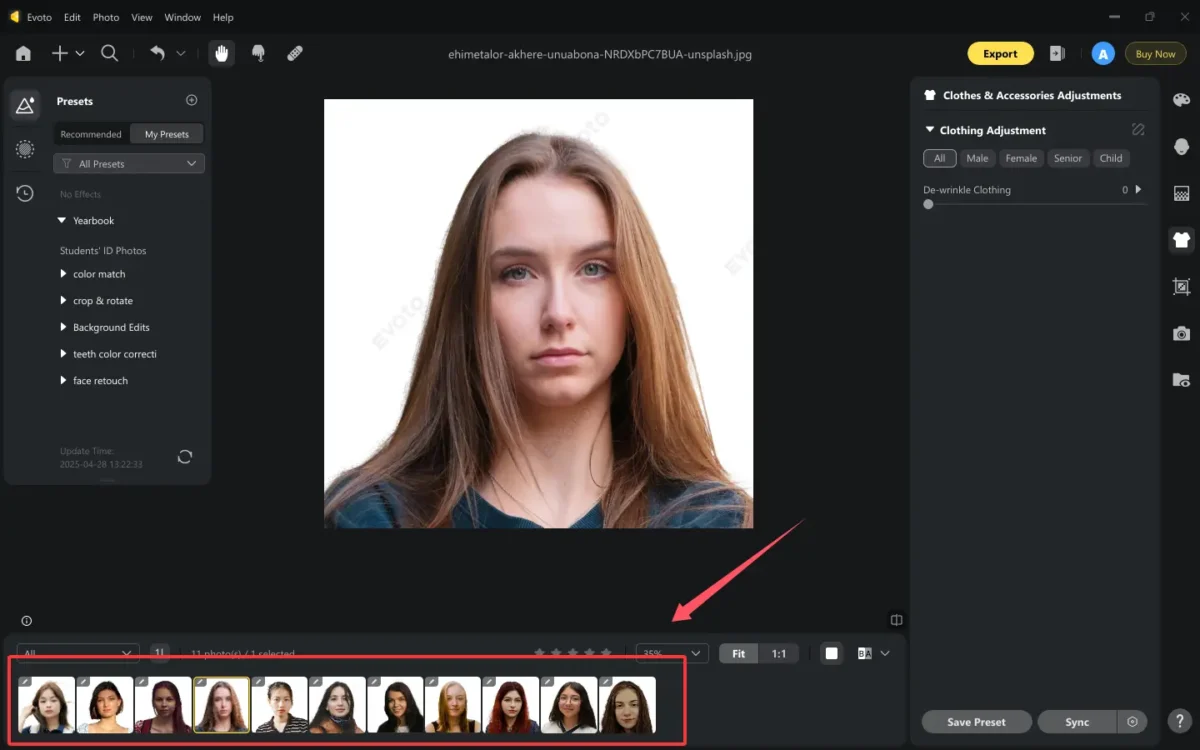The height and width of the screenshot is (750, 1200).
Task: Click the Save Preset button
Action: pyautogui.click(x=977, y=722)
